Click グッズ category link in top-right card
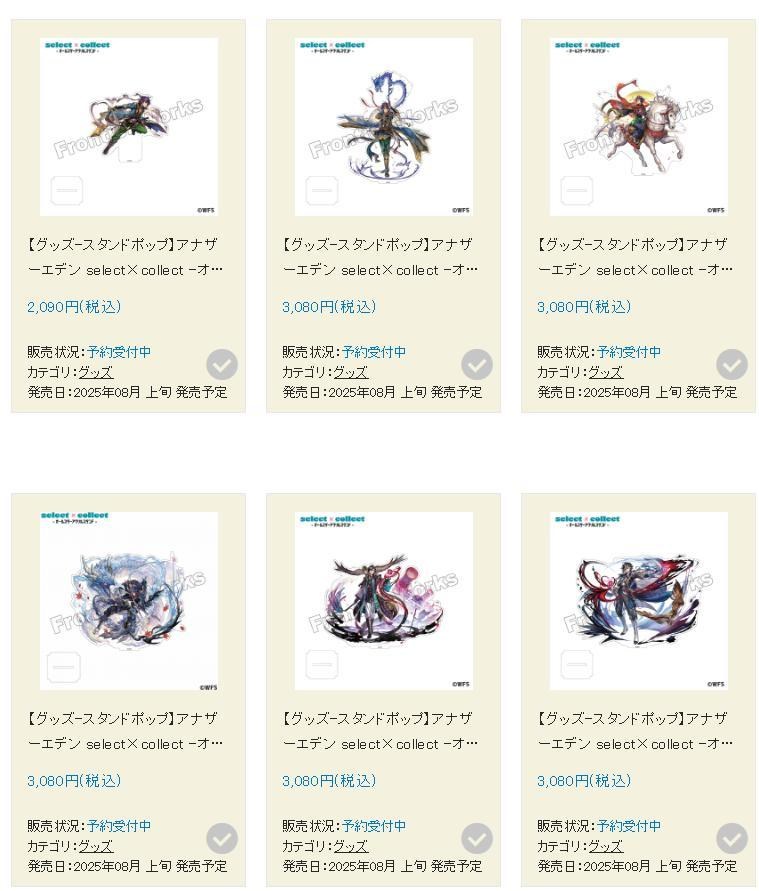Image resolution: width=759 pixels, height=891 pixels. tap(606, 372)
